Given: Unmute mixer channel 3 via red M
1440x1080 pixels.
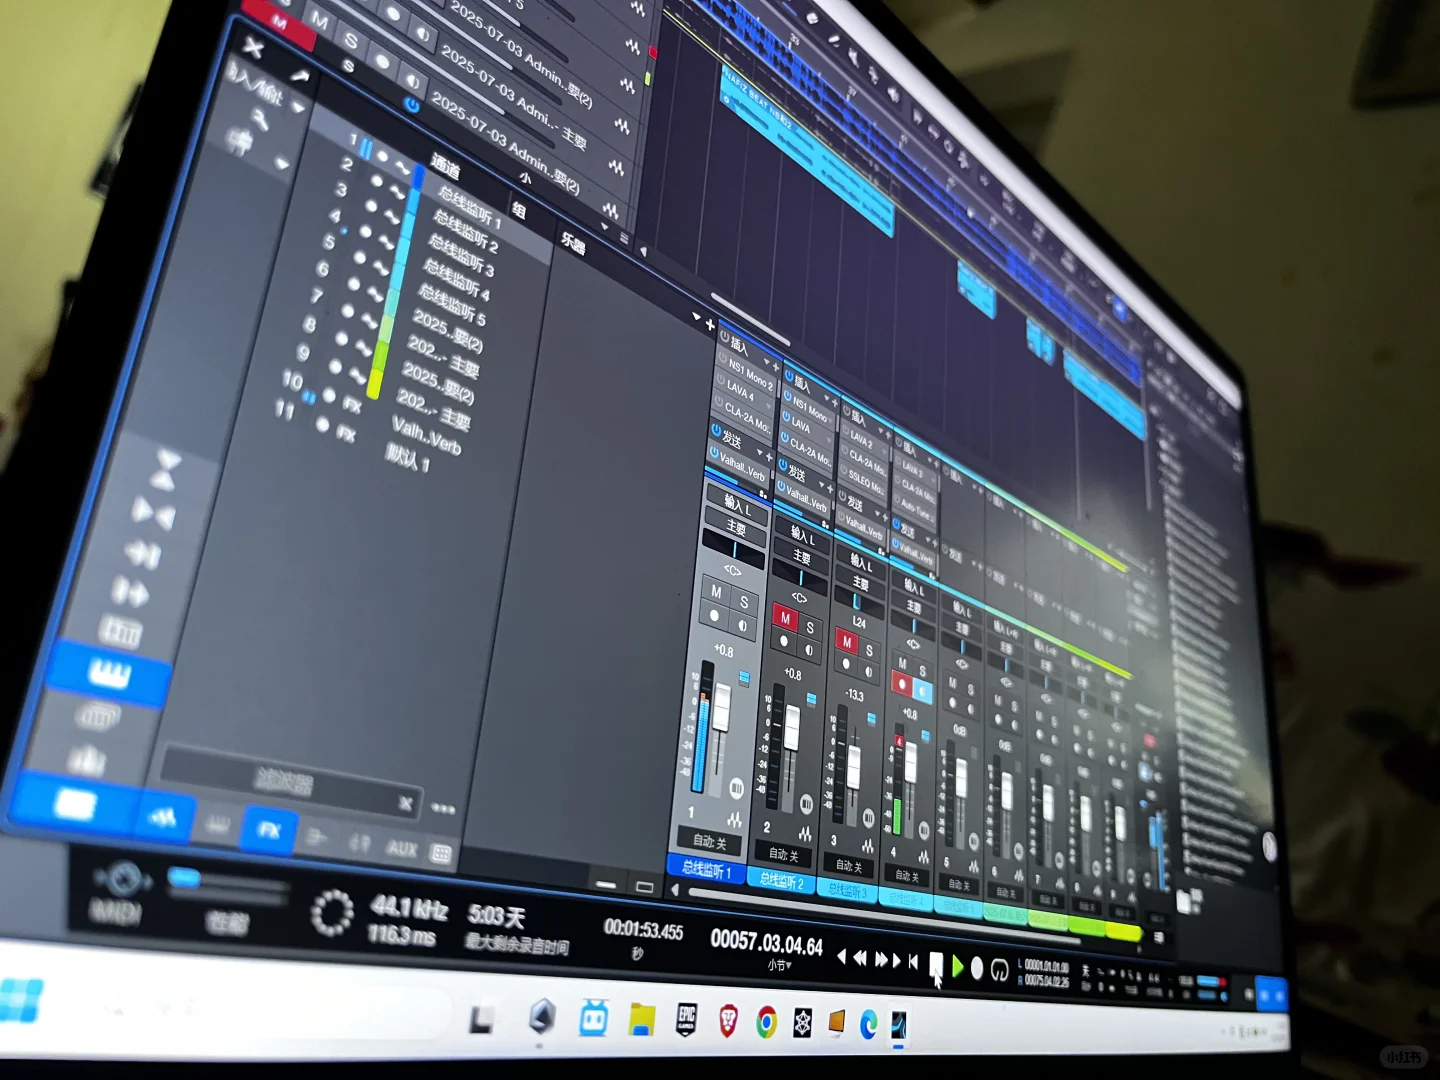Looking at the screenshot, I should (847, 641).
